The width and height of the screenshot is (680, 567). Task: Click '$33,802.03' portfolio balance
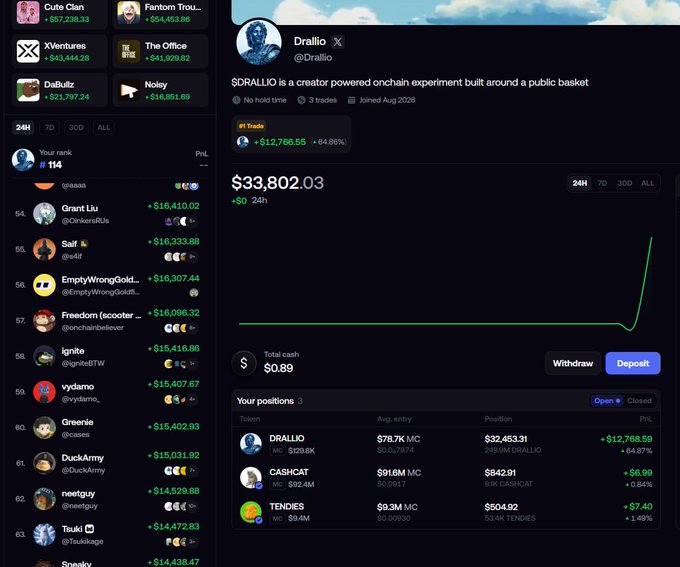click(x=278, y=183)
